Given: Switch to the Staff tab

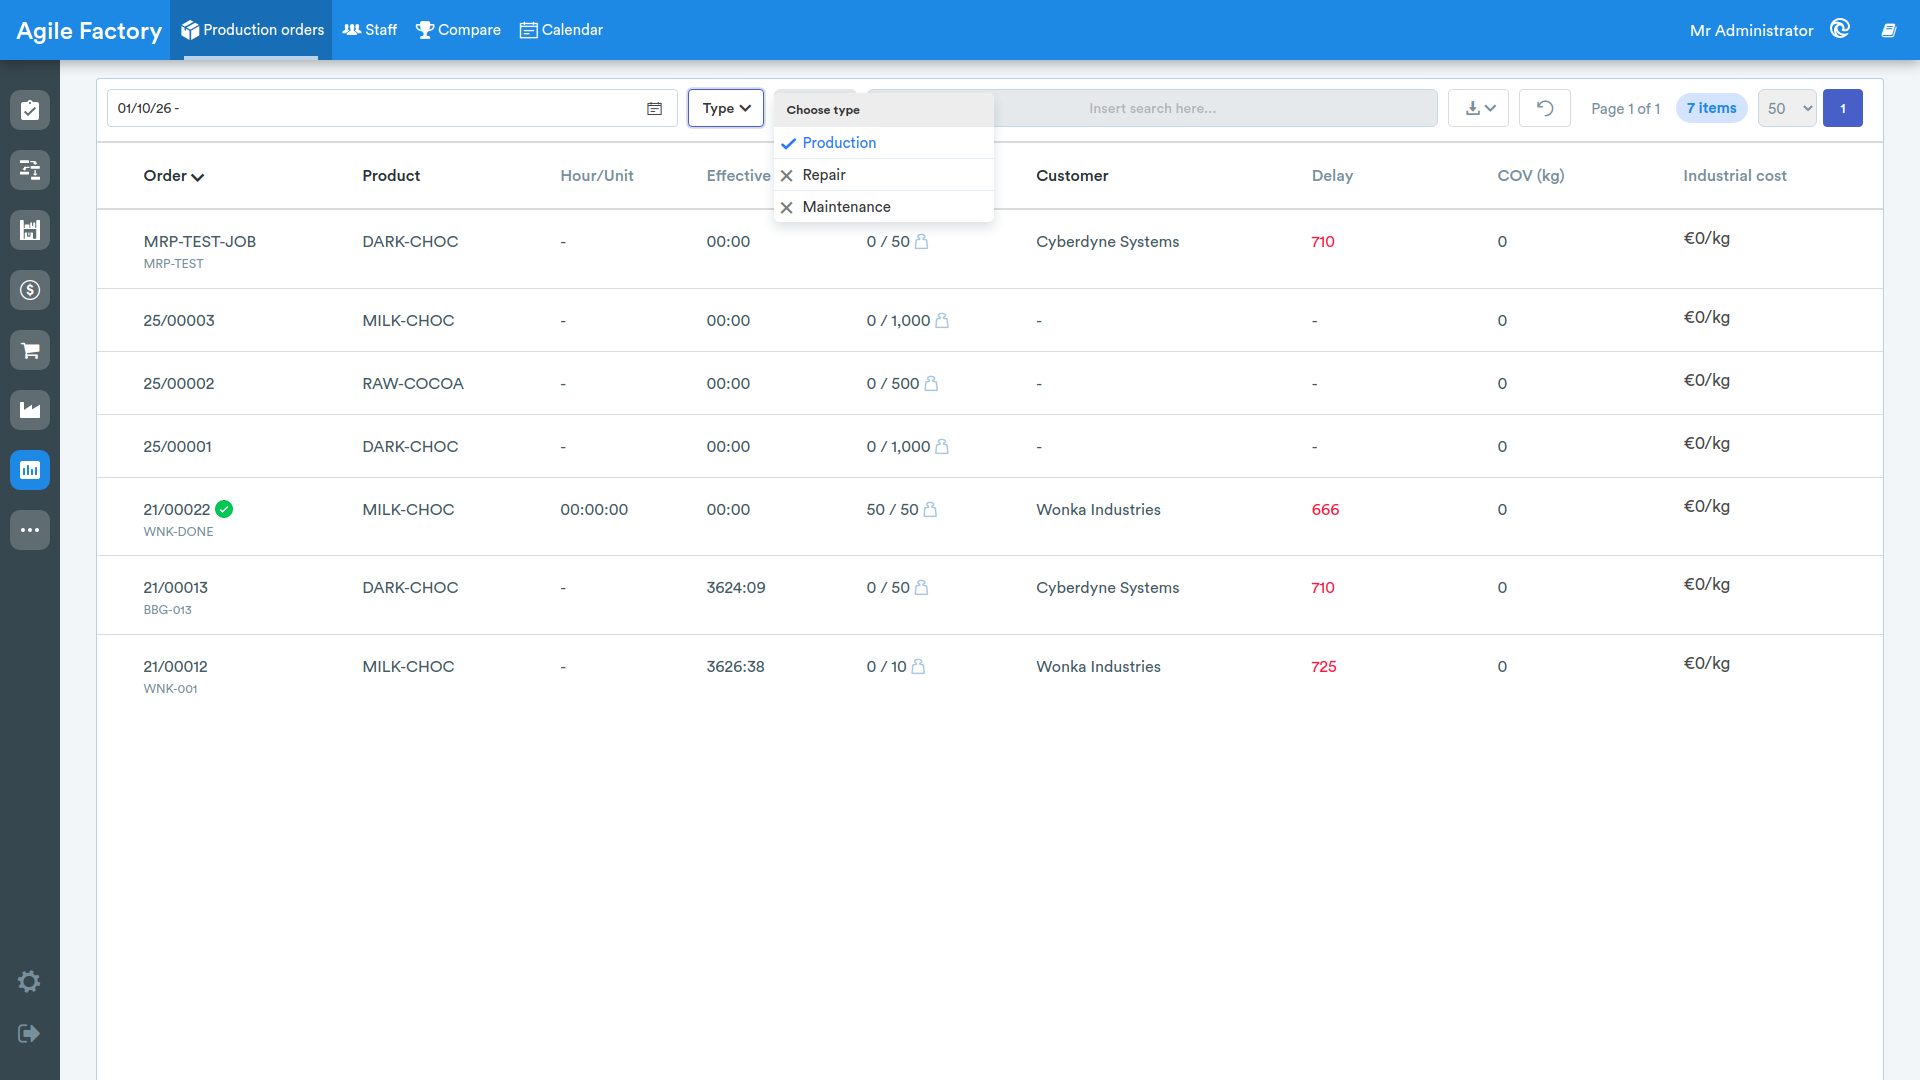Looking at the screenshot, I should [370, 30].
